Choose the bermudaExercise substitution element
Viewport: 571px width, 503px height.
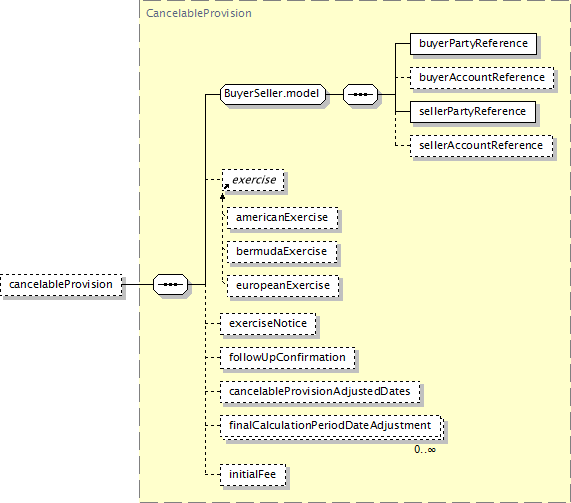click(282, 252)
